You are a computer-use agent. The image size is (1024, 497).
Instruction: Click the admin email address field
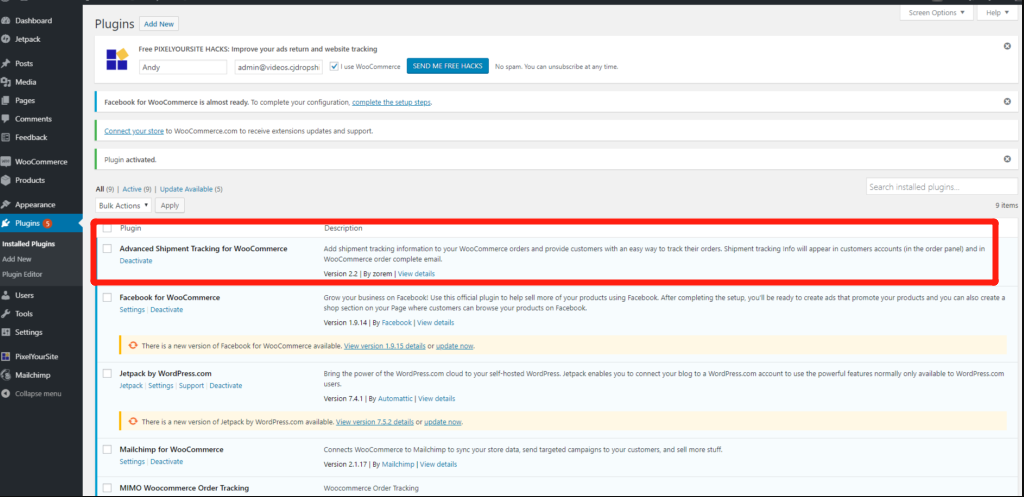(278, 67)
